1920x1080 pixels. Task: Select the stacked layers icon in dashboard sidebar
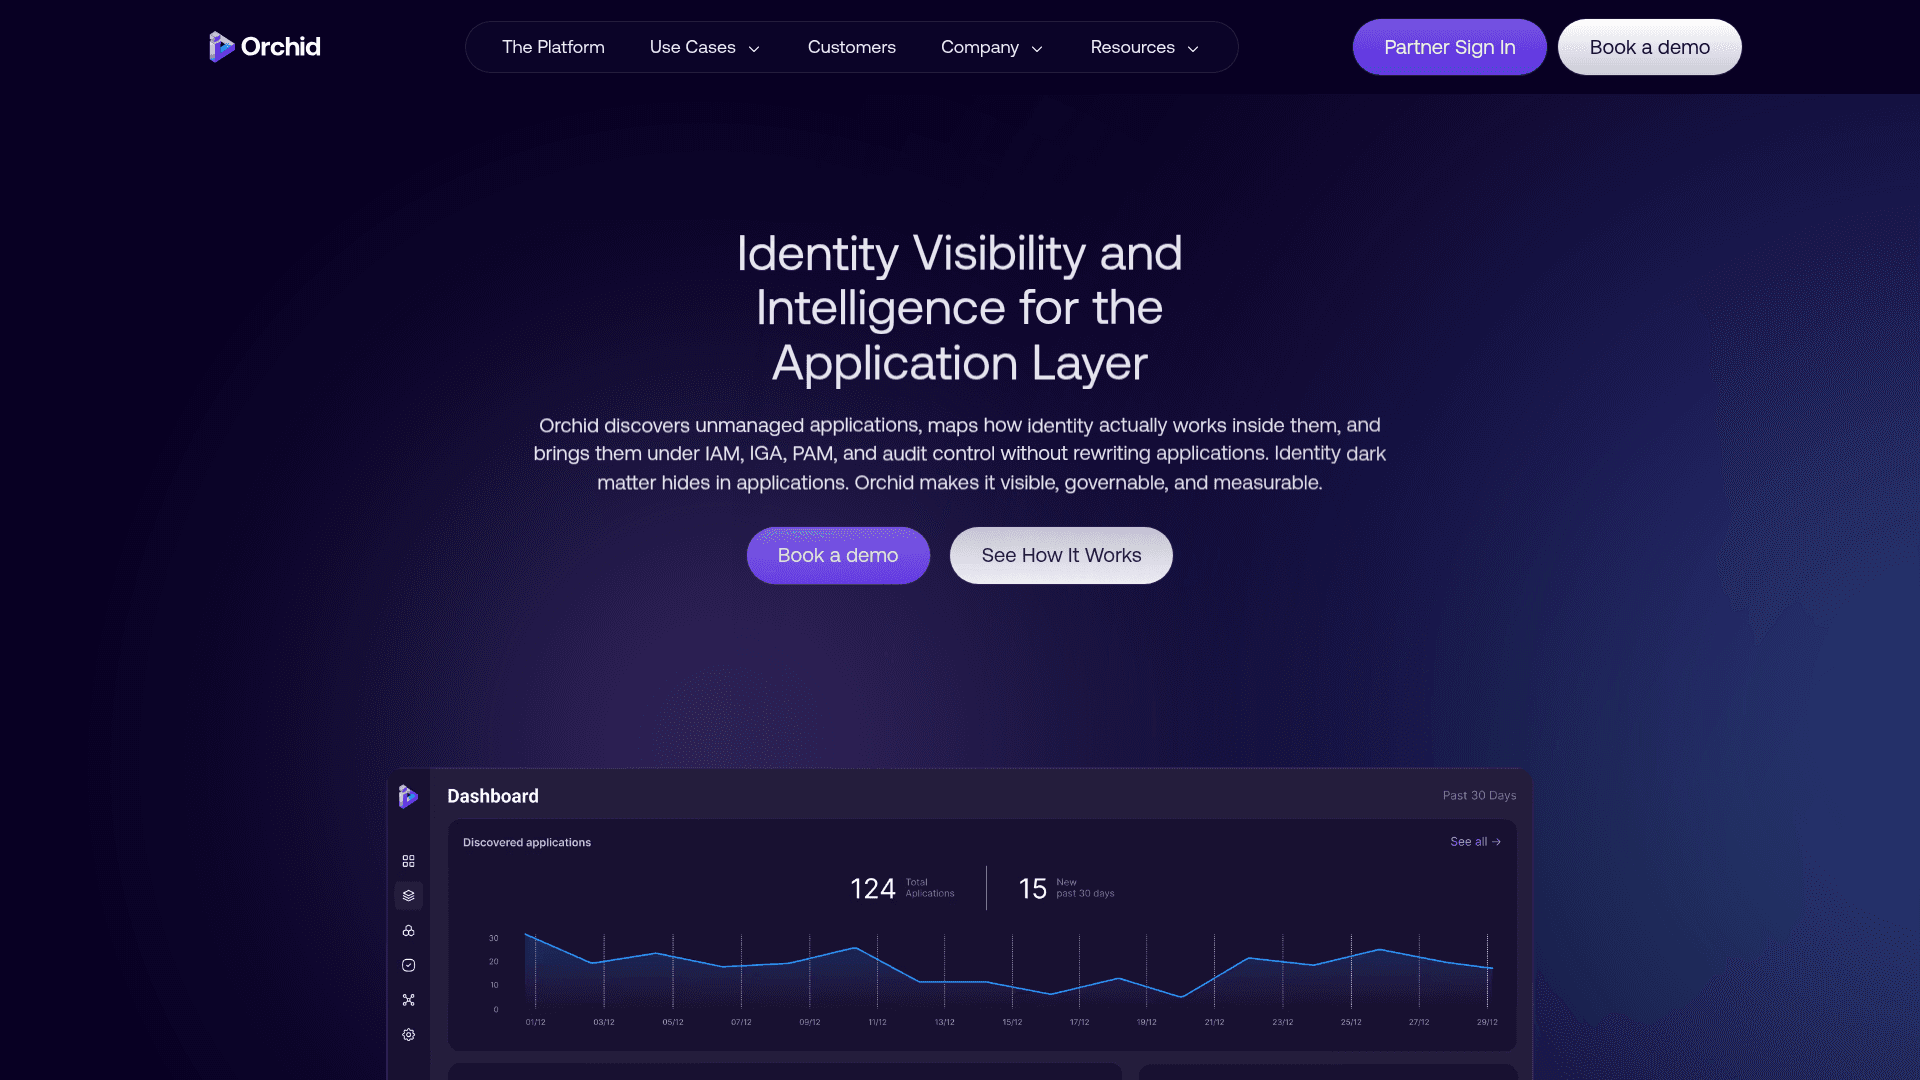point(408,896)
